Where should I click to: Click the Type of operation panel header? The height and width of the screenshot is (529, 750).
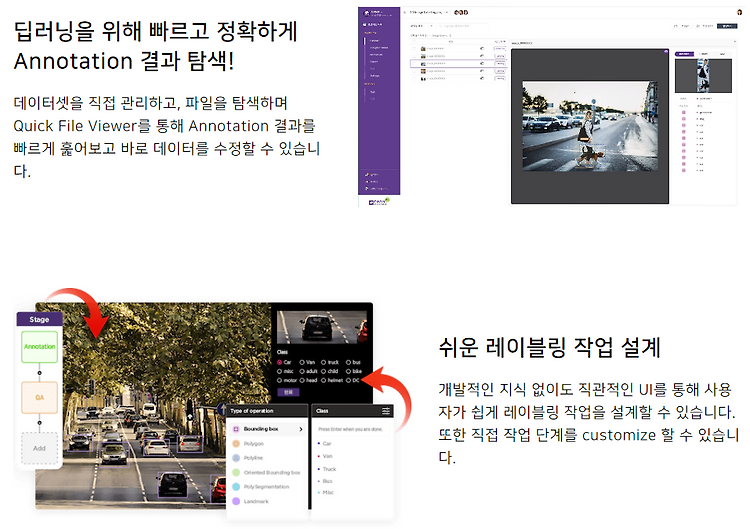point(267,411)
